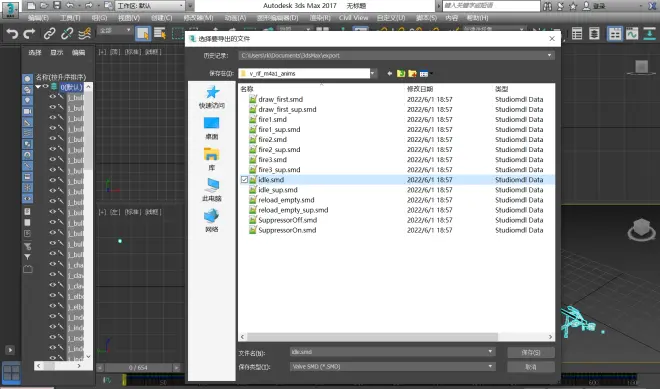Click the back arrow in export dialog
This screenshot has height=389, width=660.
(389, 74)
